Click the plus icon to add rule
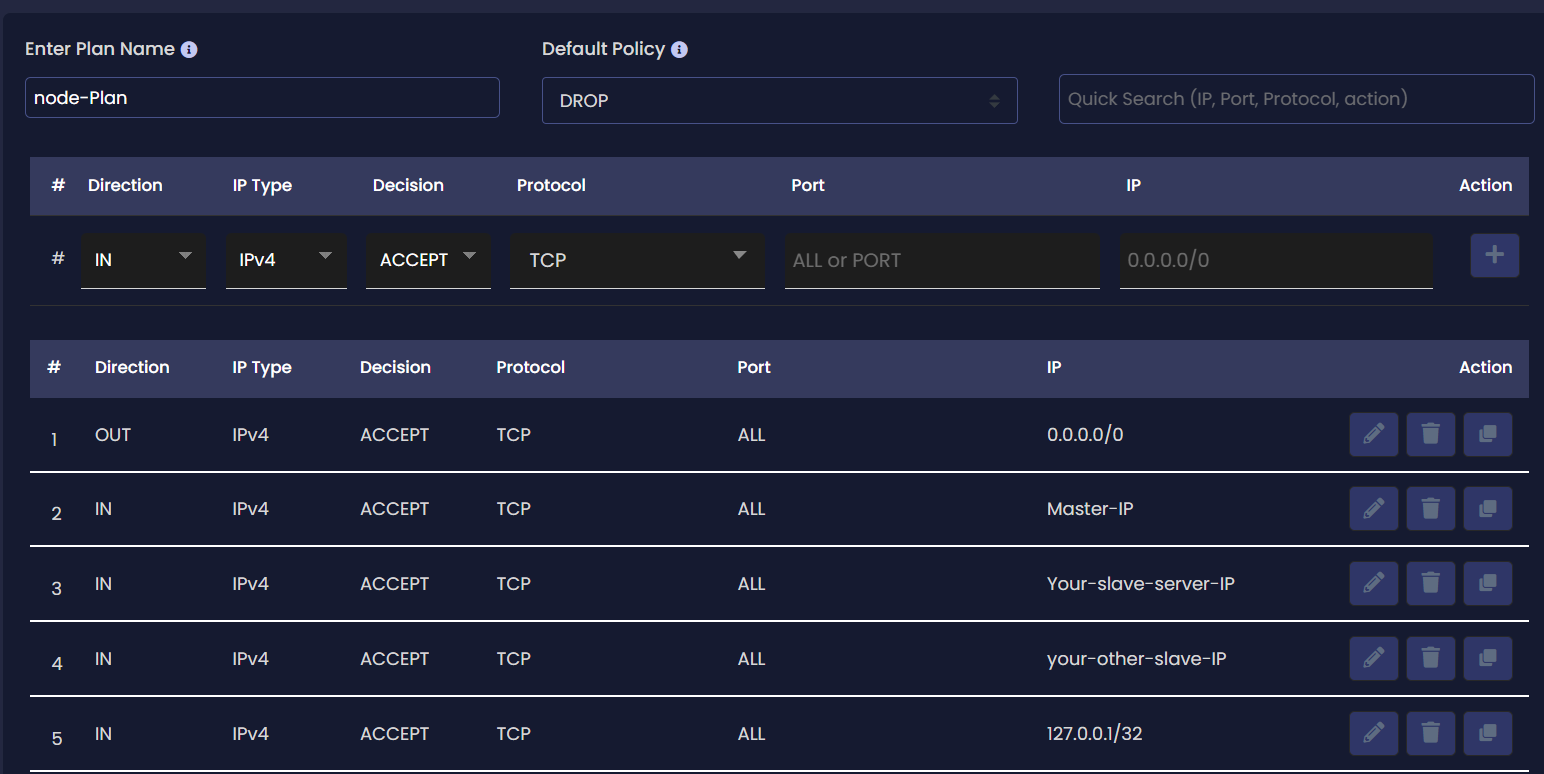Viewport: 1544px width, 774px height. (1494, 255)
